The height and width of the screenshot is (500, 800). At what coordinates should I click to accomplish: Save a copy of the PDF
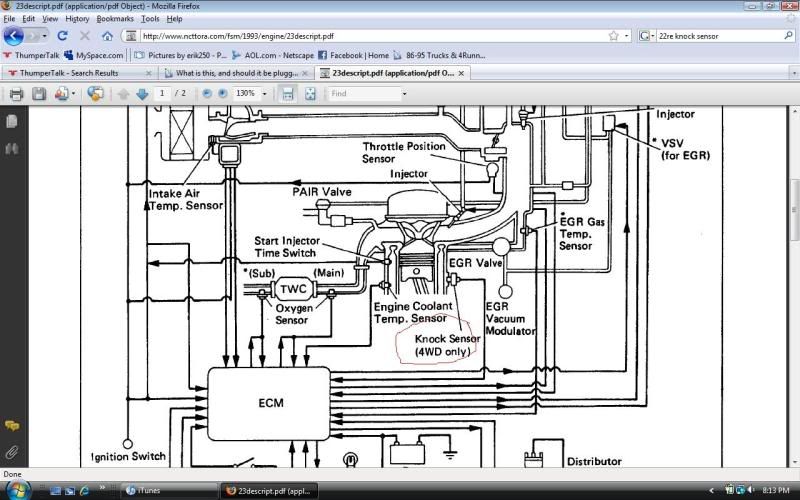point(39,93)
